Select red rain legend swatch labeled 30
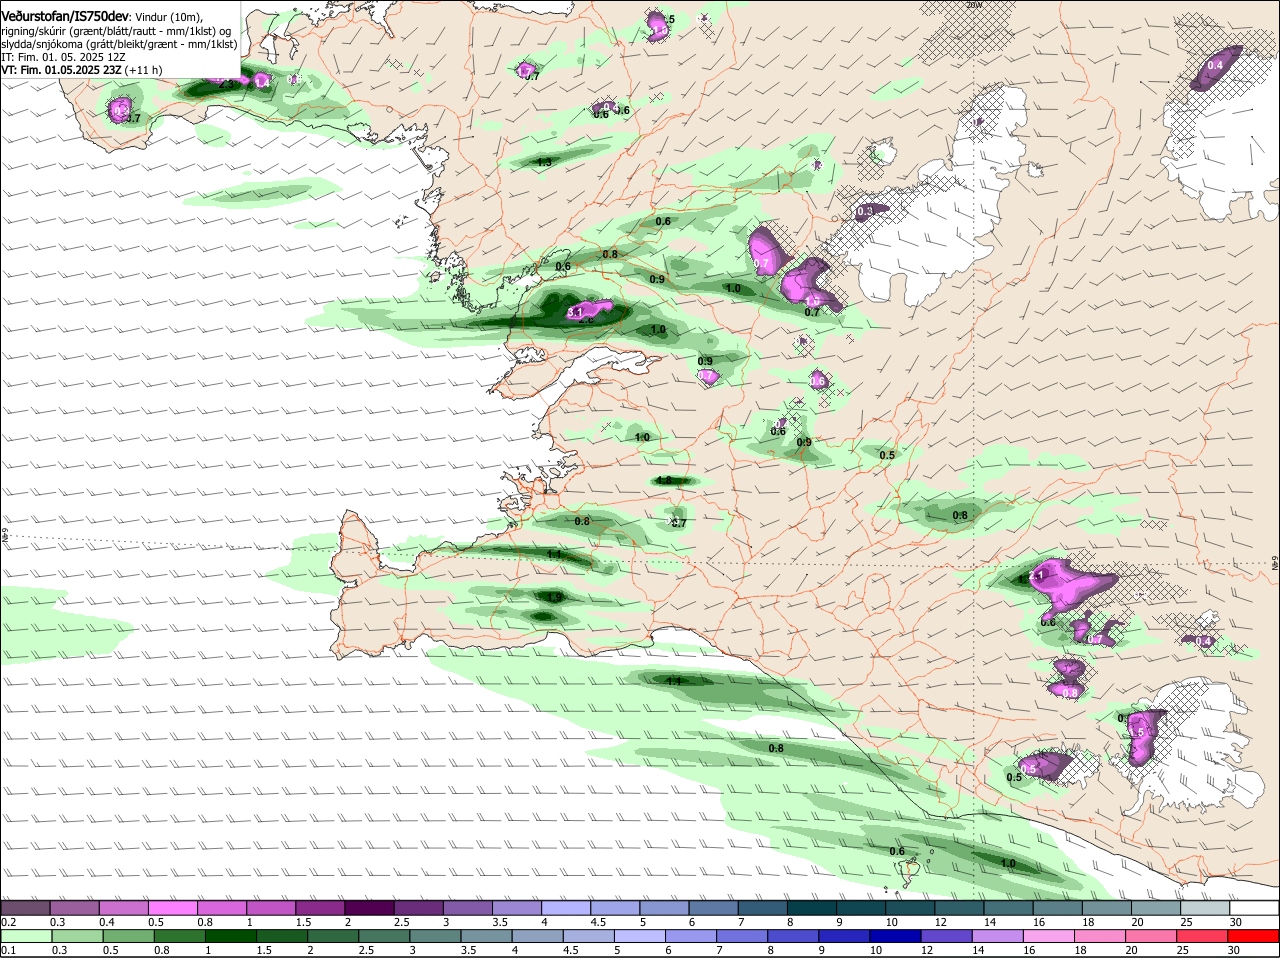Viewport: 1280px width, 958px height. pyautogui.click(x=1253, y=936)
